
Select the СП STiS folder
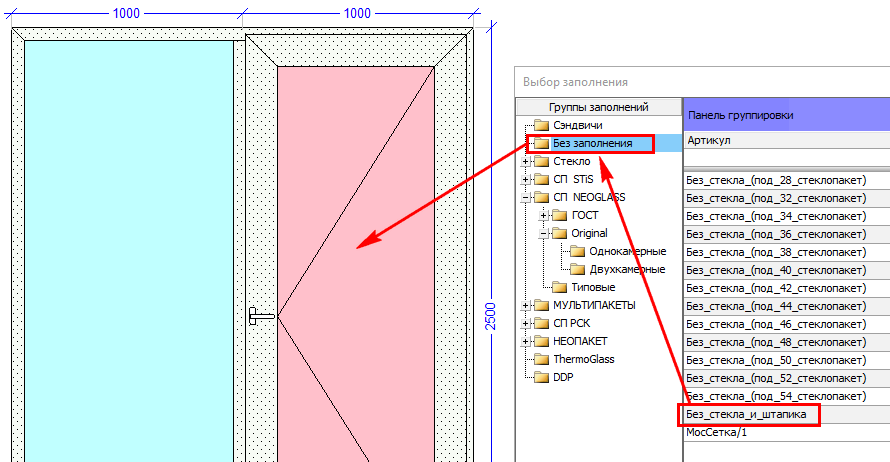point(573,179)
